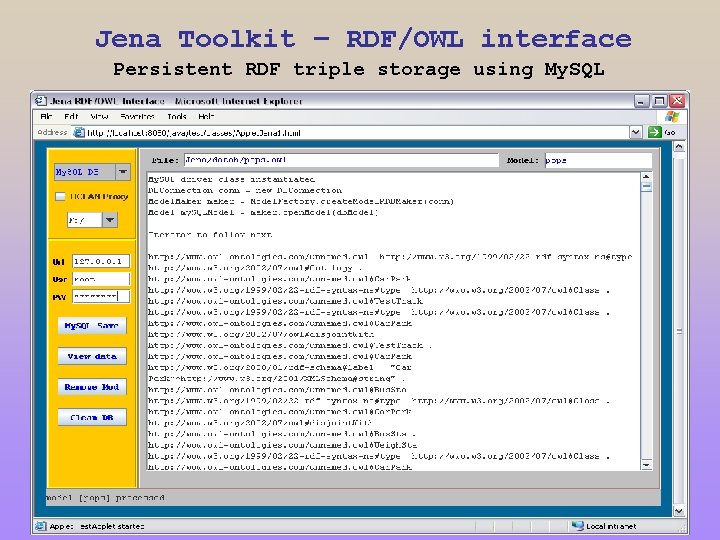Click the Remove Mod button
Screen dimensions: 720x540
tap(92, 387)
